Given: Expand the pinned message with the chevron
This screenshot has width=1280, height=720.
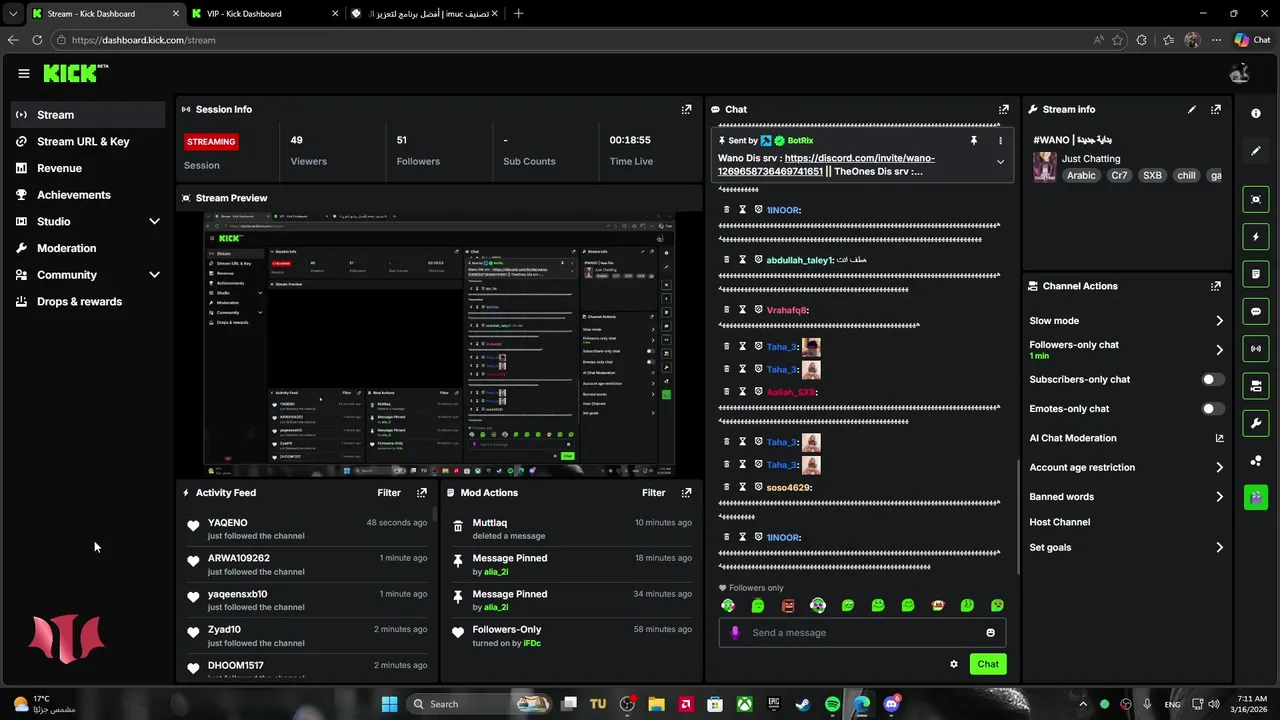Looking at the screenshot, I should (x=1000, y=162).
